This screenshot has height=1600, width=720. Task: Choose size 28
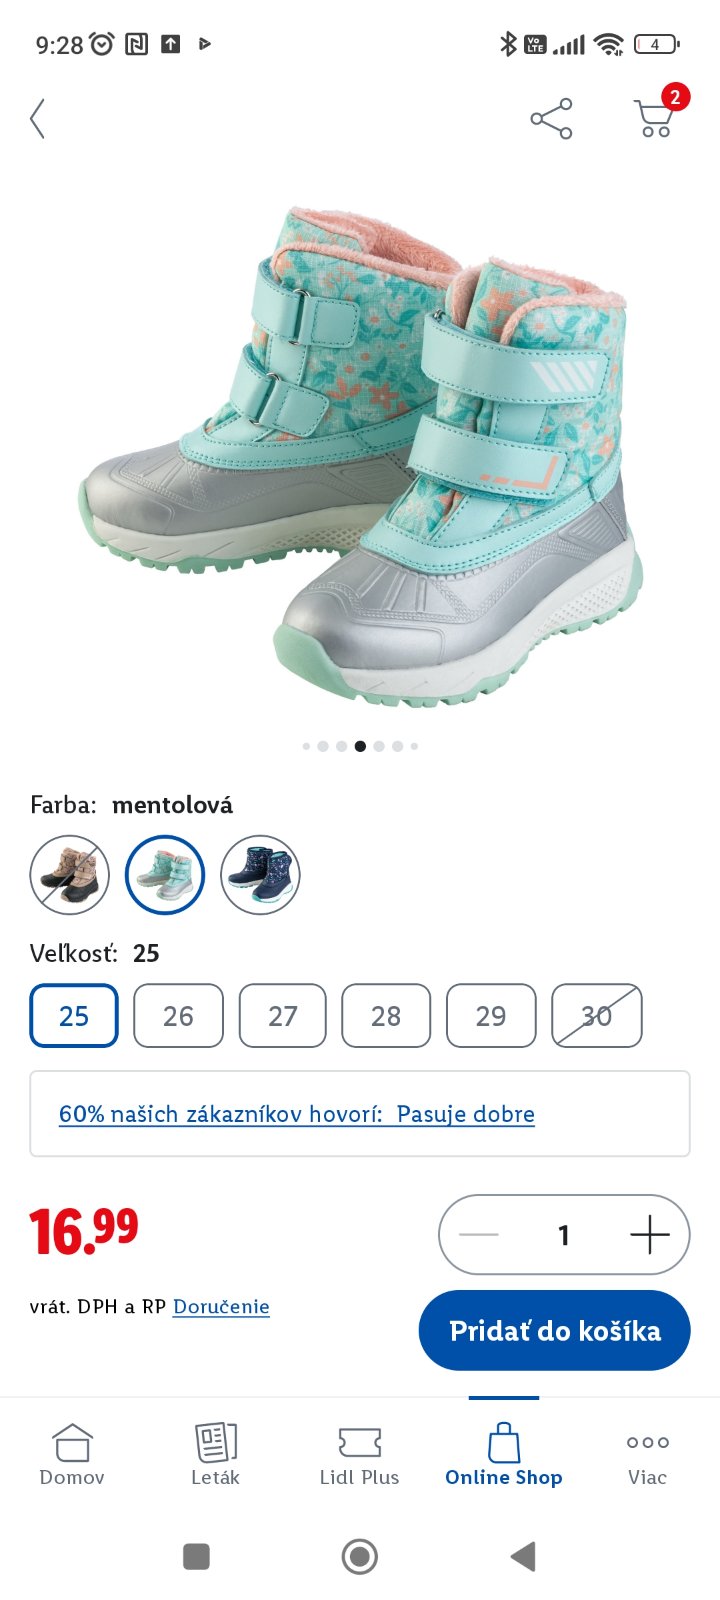[386, 1016]
